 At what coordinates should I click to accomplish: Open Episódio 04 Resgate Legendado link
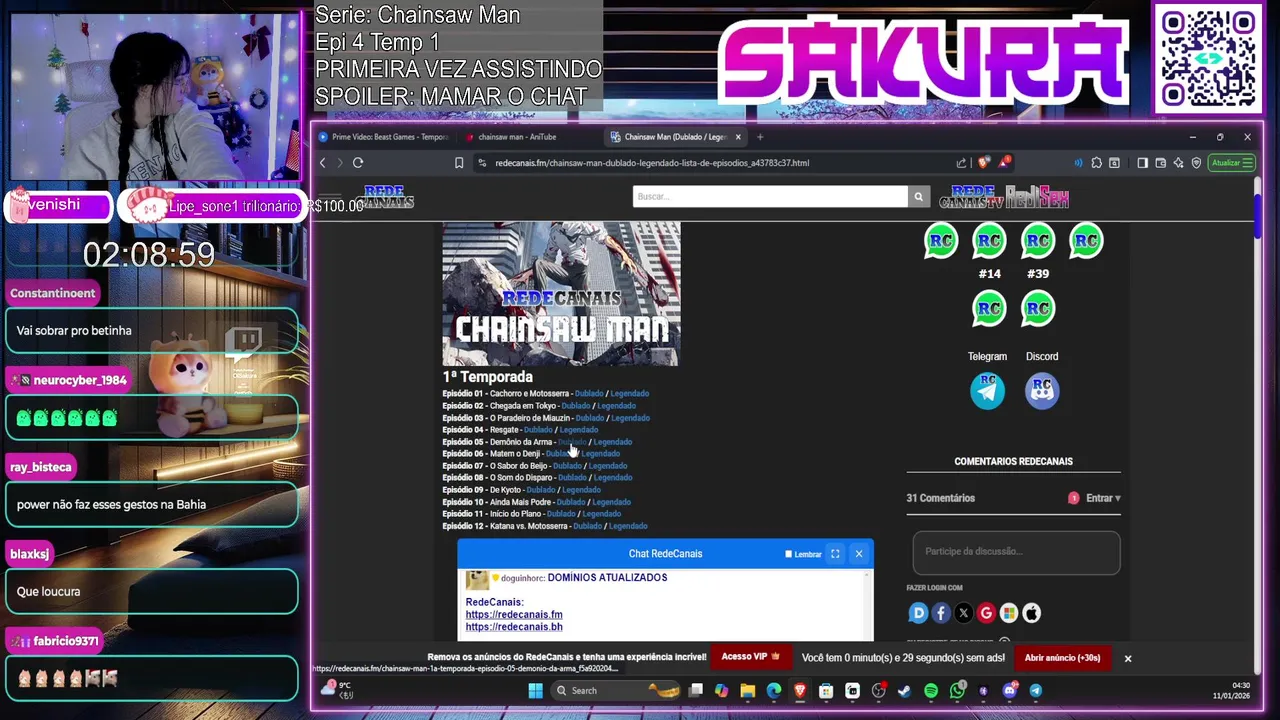click(x=579, y=430)
